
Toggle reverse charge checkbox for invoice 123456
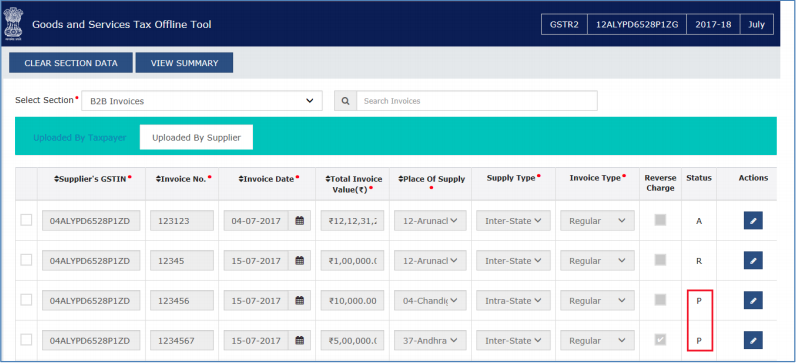[660, 299]
